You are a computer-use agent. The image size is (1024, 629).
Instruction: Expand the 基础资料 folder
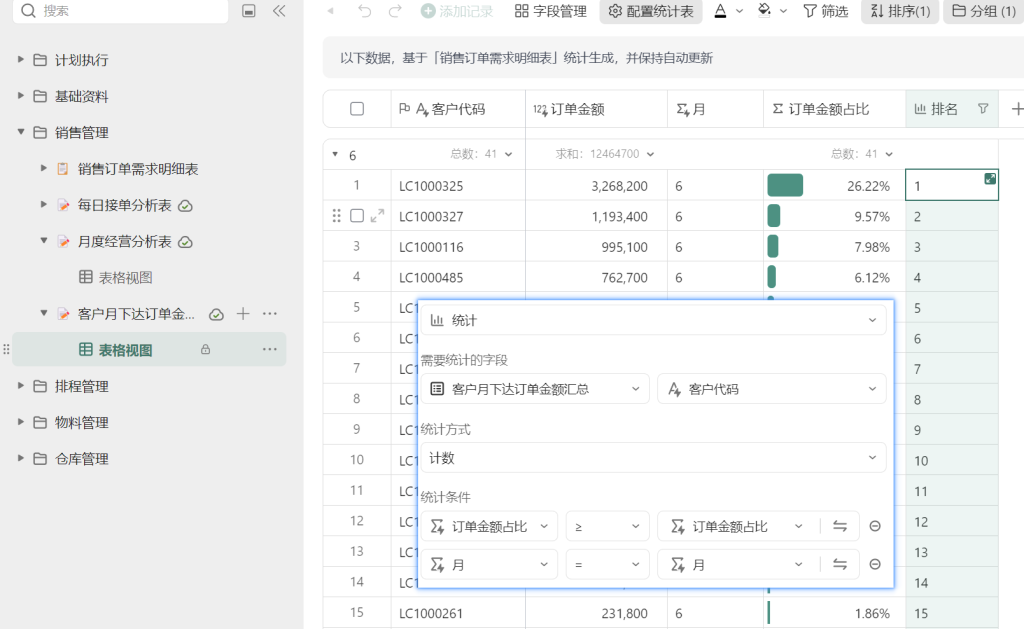[20, 96]
